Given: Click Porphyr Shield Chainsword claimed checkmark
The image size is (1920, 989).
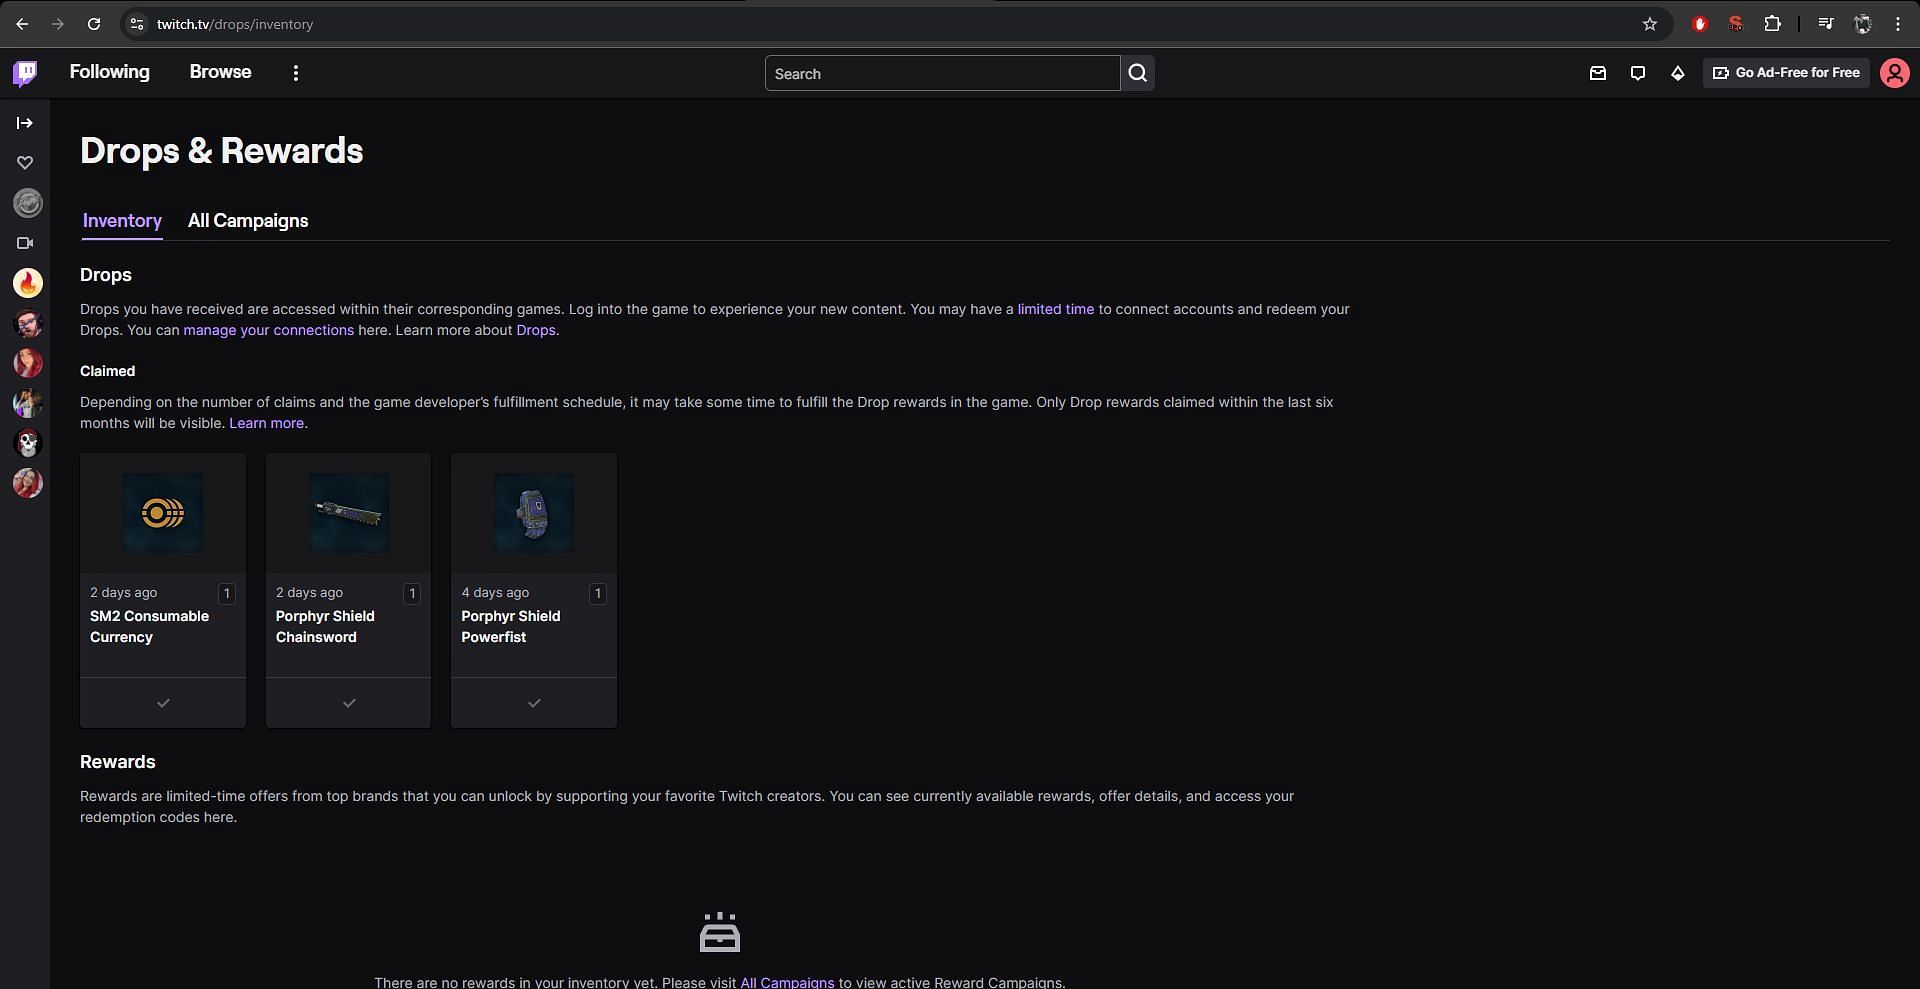Looking at the screenshot, I should (x=349, y=703).
